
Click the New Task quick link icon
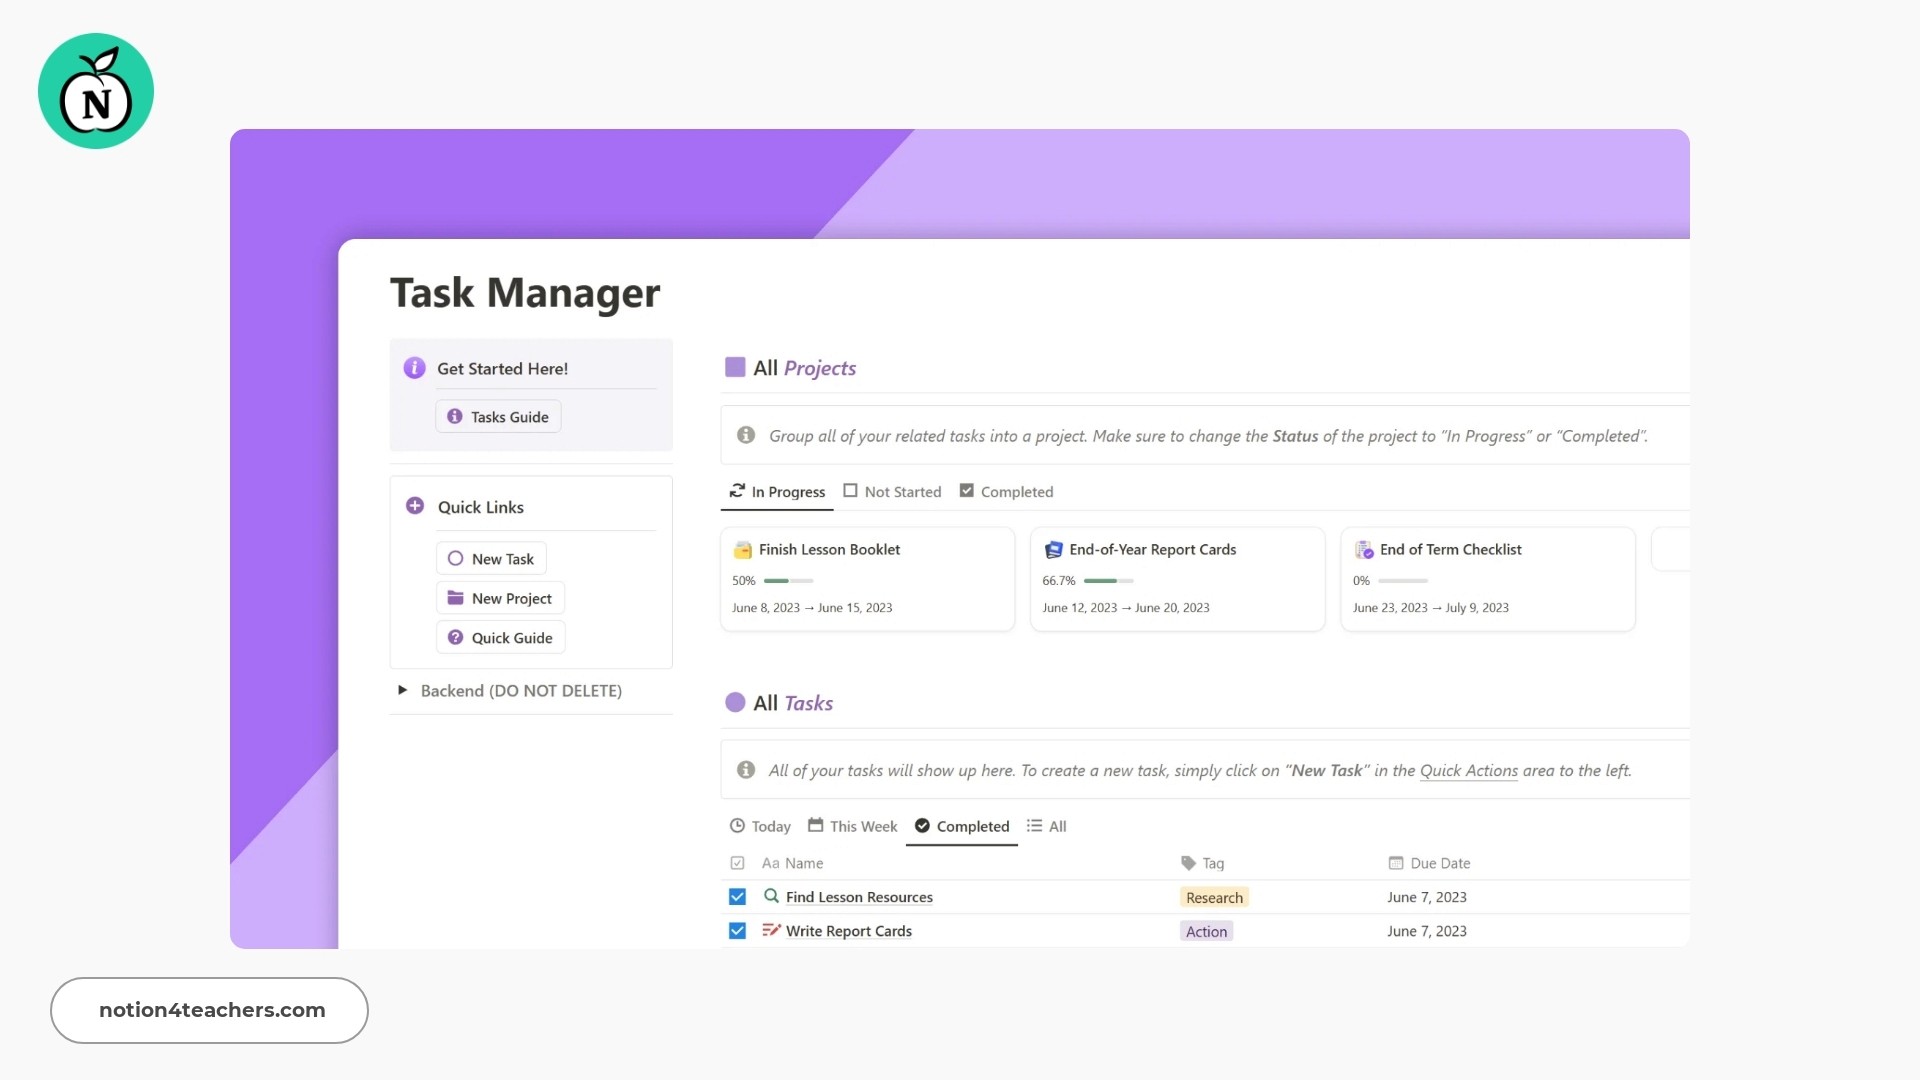[455, 558]
